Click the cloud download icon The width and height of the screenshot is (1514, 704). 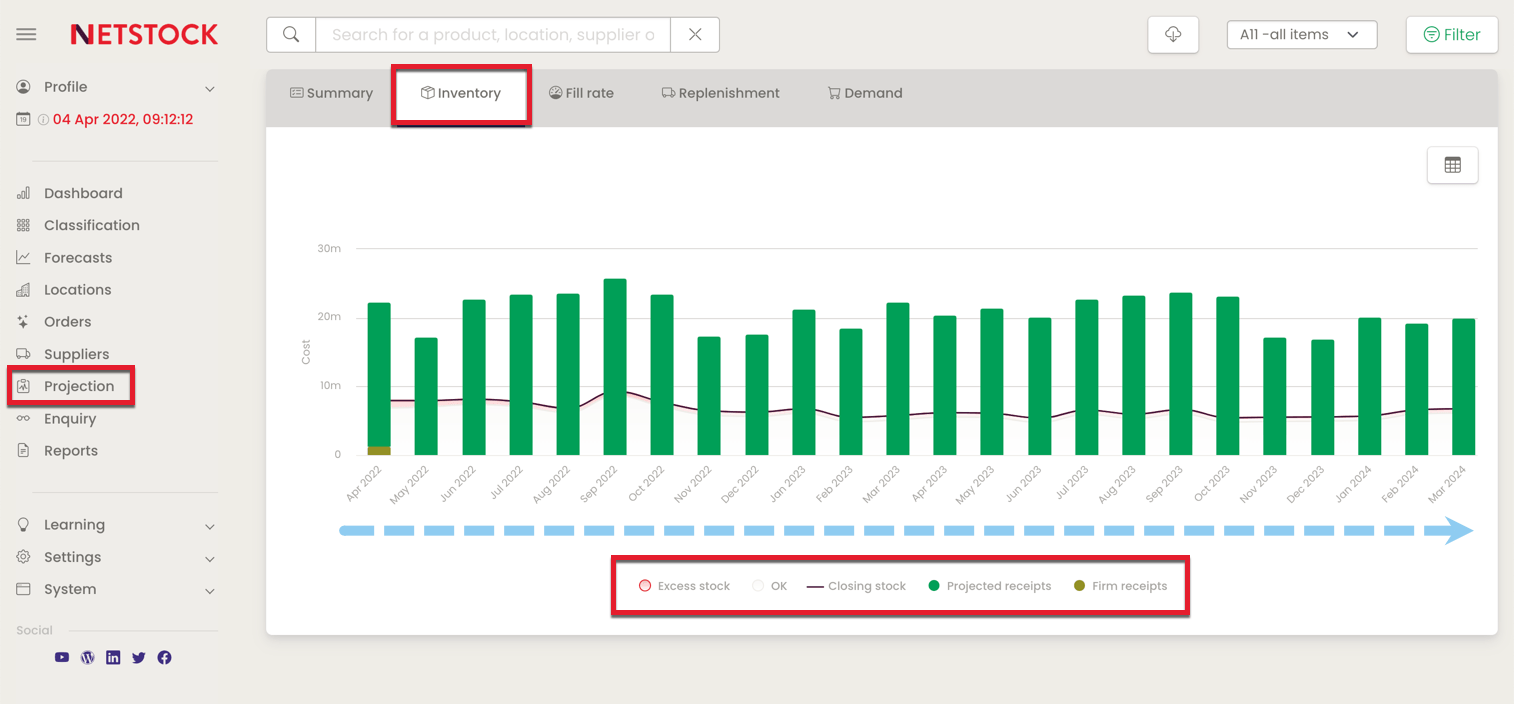click(x=1173, y=35)
